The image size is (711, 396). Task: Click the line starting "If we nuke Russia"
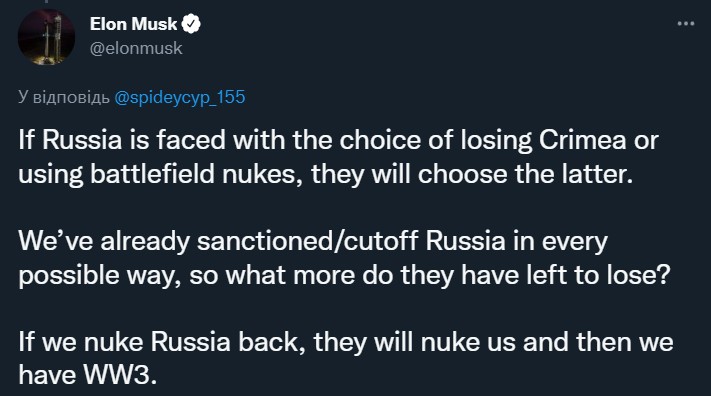pyautogui.click(x=346, y=342)
